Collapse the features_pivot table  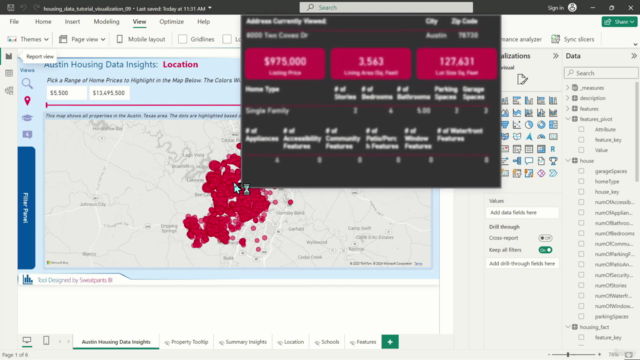[568, 119]
